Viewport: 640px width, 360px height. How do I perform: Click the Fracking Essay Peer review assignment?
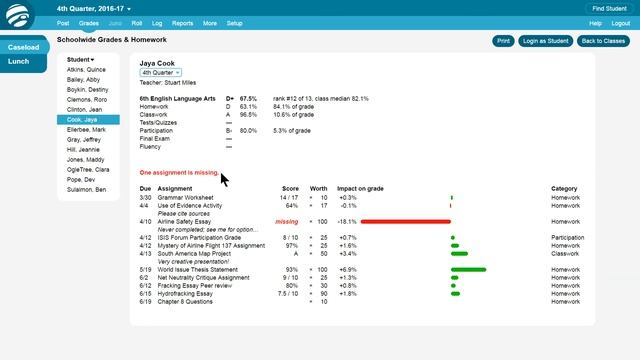coord(195,286)
